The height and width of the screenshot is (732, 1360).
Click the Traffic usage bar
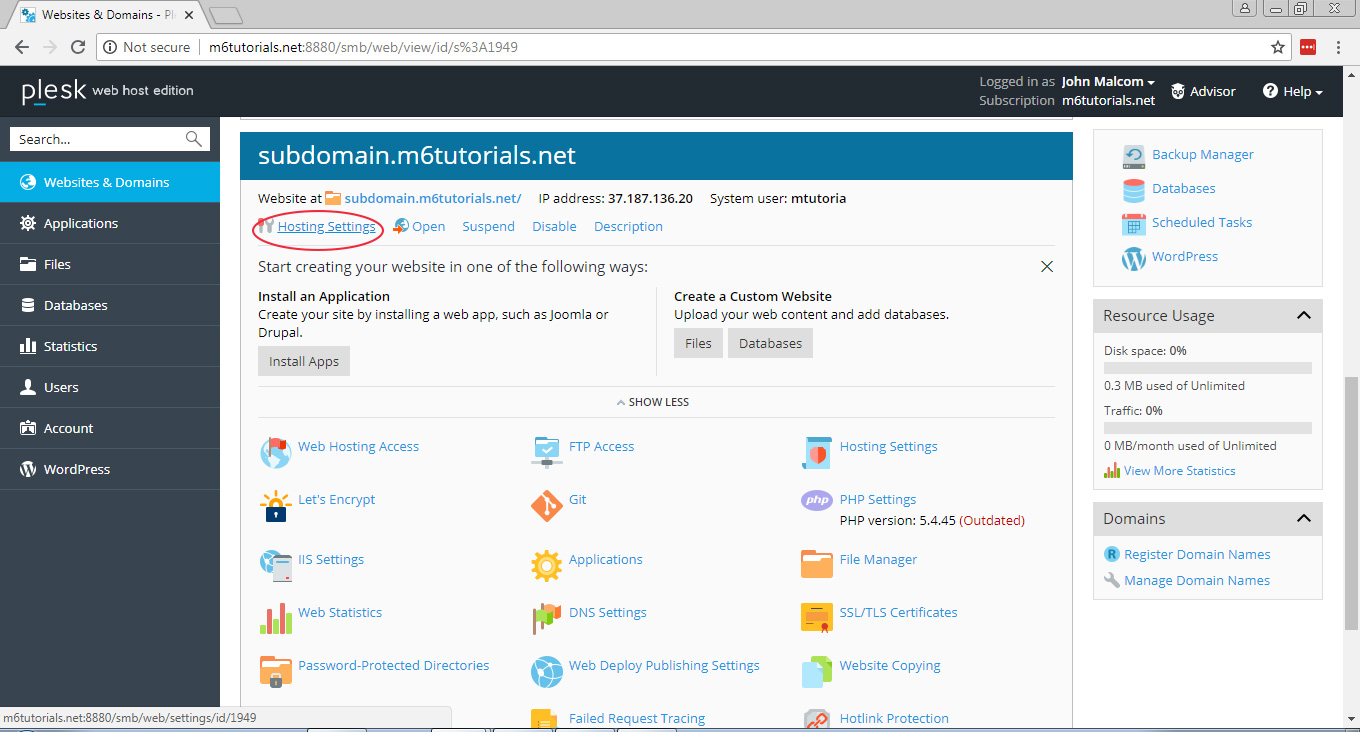1208,428
